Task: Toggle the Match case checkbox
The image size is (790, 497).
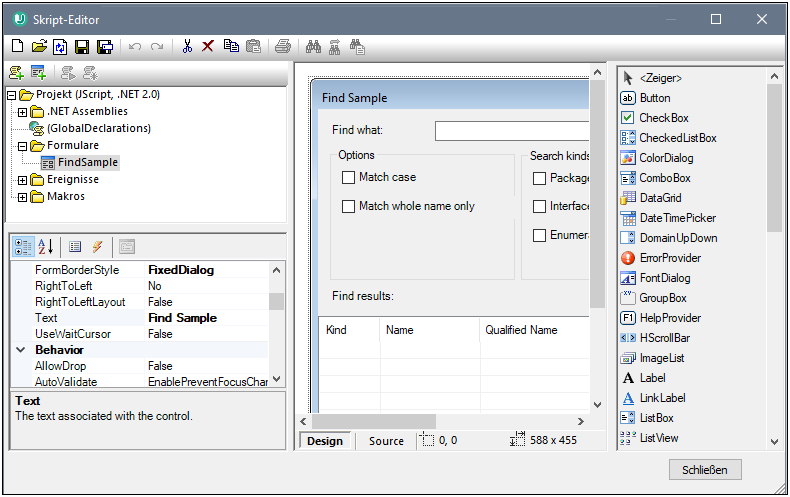Action: point(349,178)
